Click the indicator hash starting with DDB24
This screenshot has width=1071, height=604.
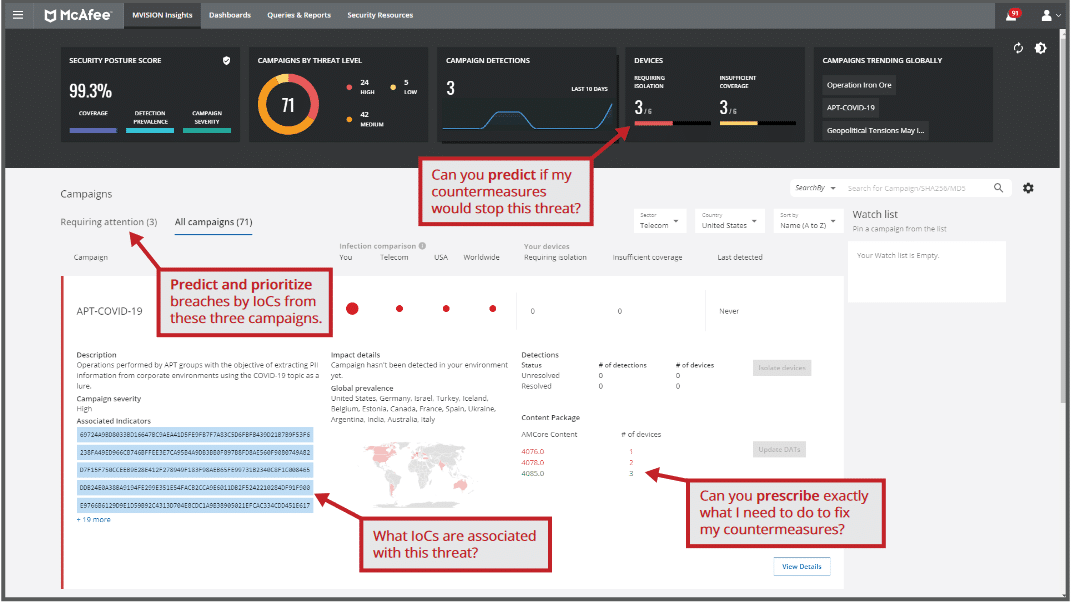click(x=195, y=488)
